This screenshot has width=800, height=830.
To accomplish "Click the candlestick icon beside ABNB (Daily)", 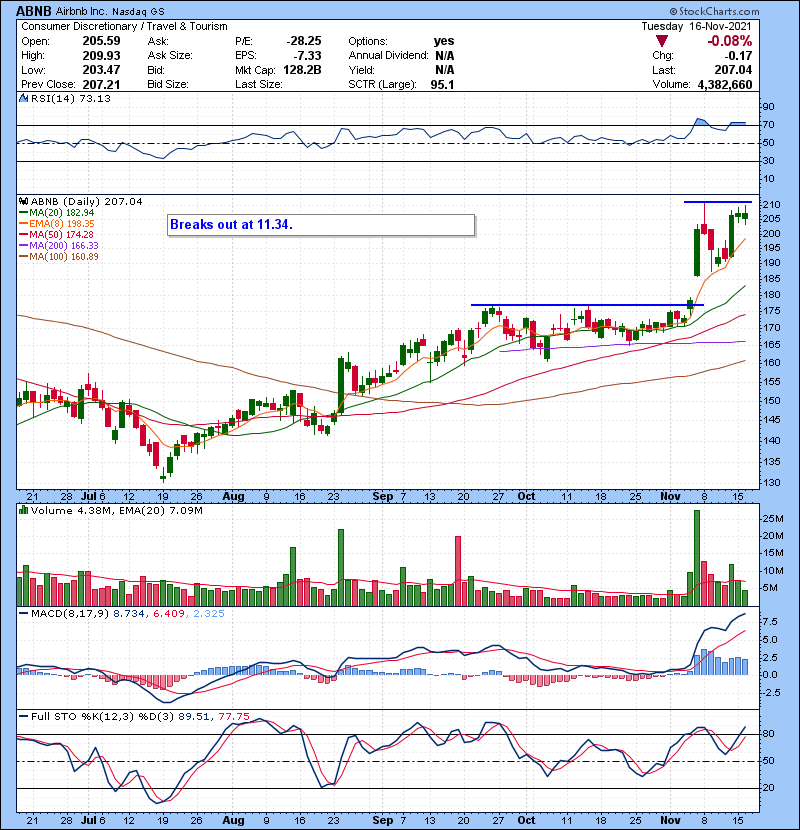I will pos(23,201).
